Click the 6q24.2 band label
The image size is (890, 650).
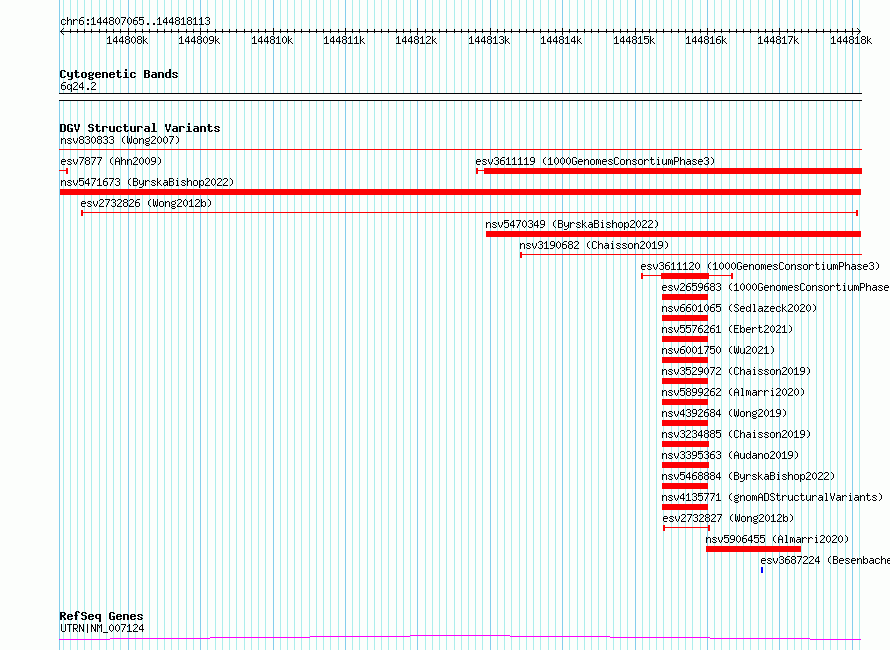click(78, 86)
